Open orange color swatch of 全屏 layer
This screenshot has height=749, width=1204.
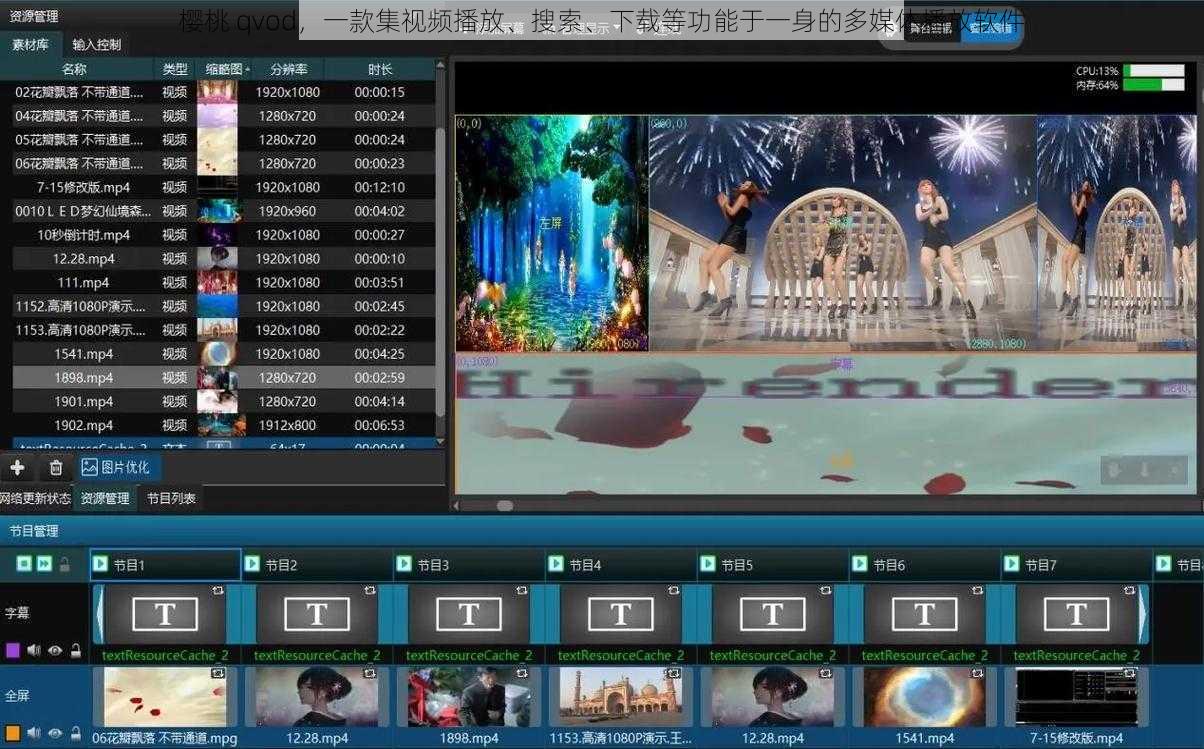coord(13,733)
